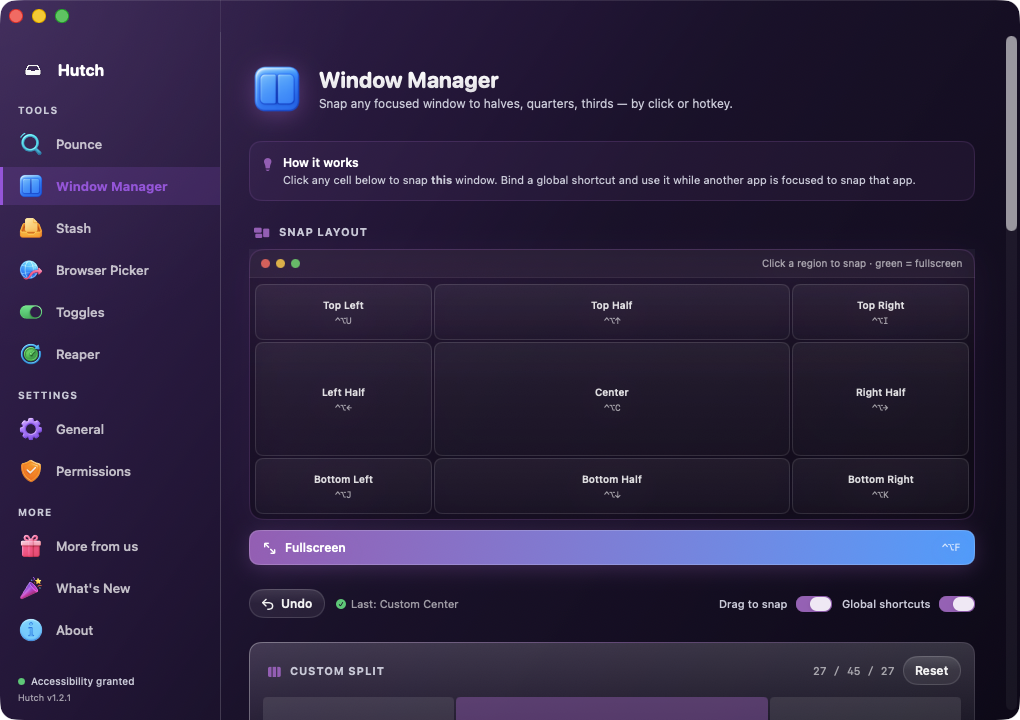Viewport: 1020px width, 720px height.
Task: Click the green Accessibility granted status dot
Action: [x=21, y=682]
